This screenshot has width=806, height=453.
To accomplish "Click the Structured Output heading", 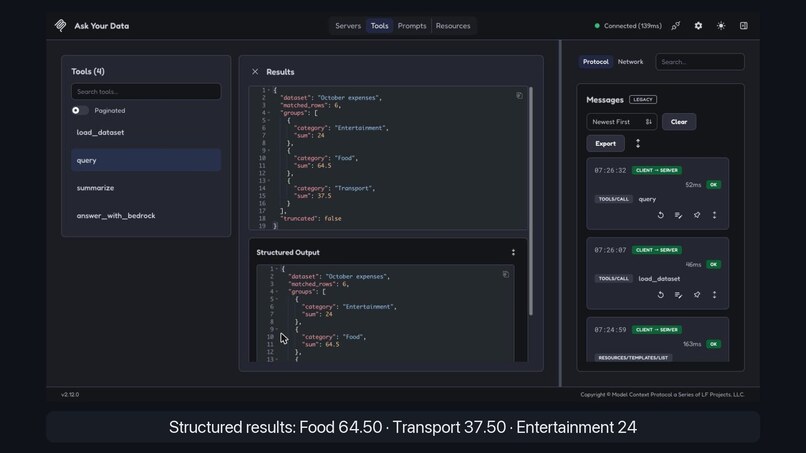I will point(288,252).
